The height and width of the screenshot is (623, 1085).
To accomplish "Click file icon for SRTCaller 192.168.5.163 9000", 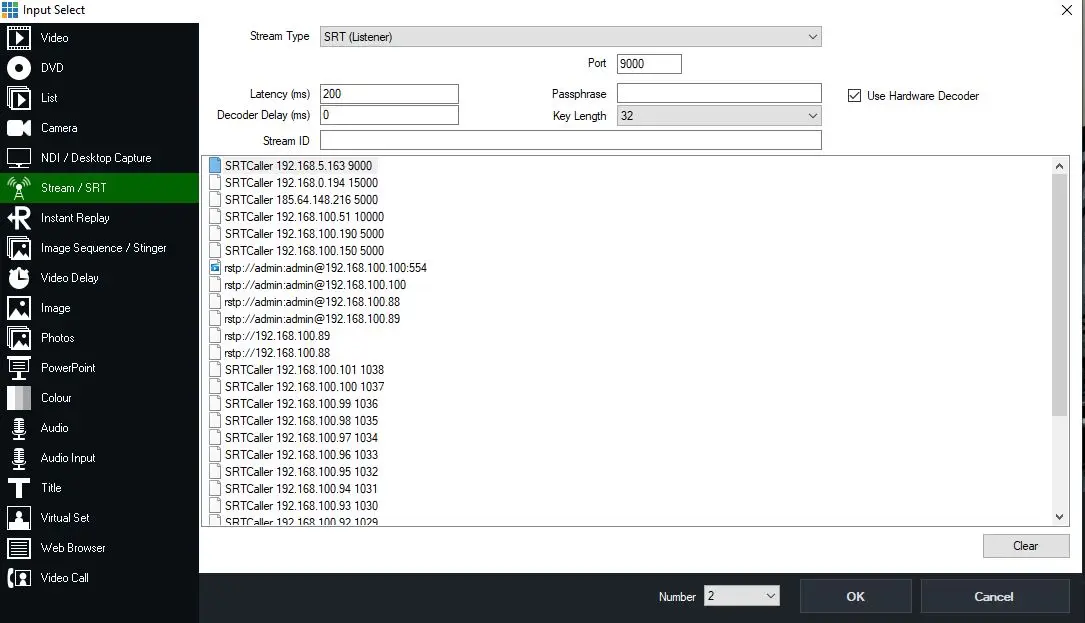I will [x=215, y=165].
